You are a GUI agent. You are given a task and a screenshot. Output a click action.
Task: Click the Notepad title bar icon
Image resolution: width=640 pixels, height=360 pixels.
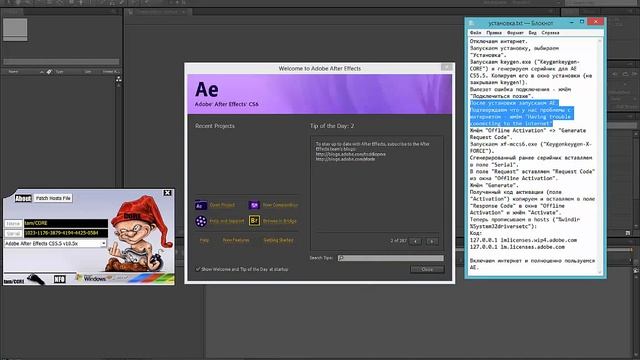tap(472, 23)
